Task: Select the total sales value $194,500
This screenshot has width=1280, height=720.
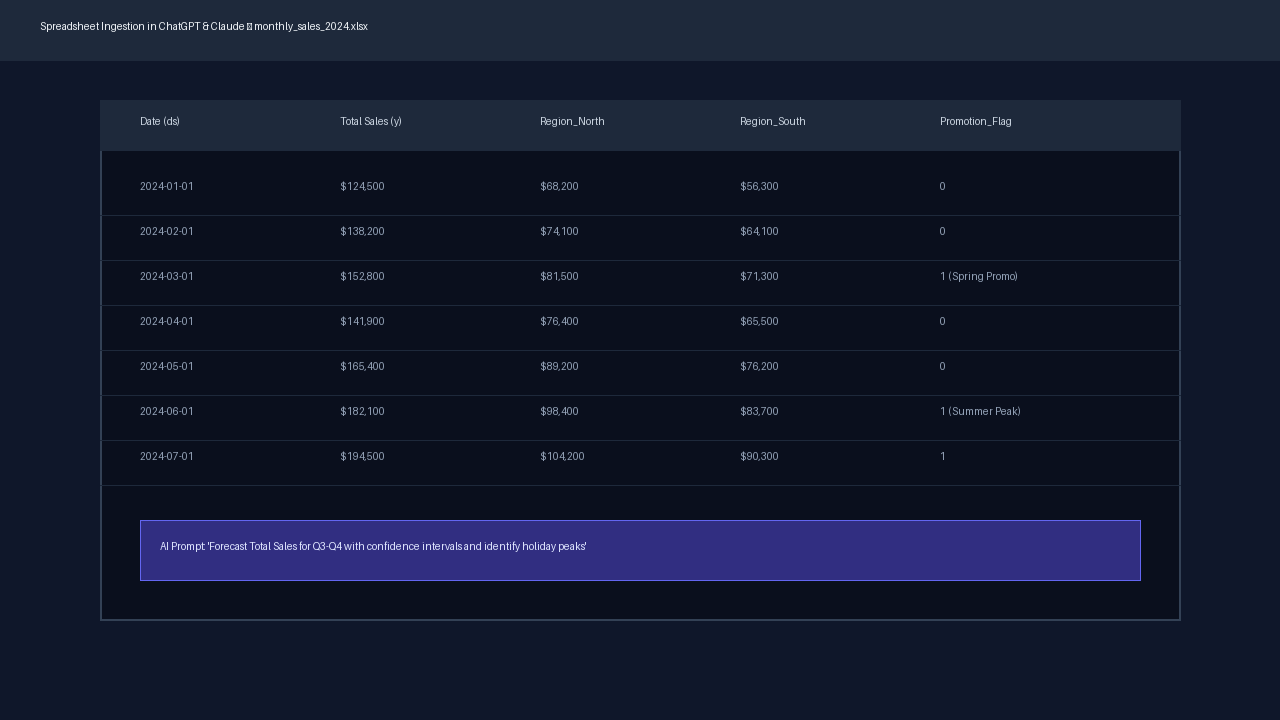Action: click(x=362, y=456)
